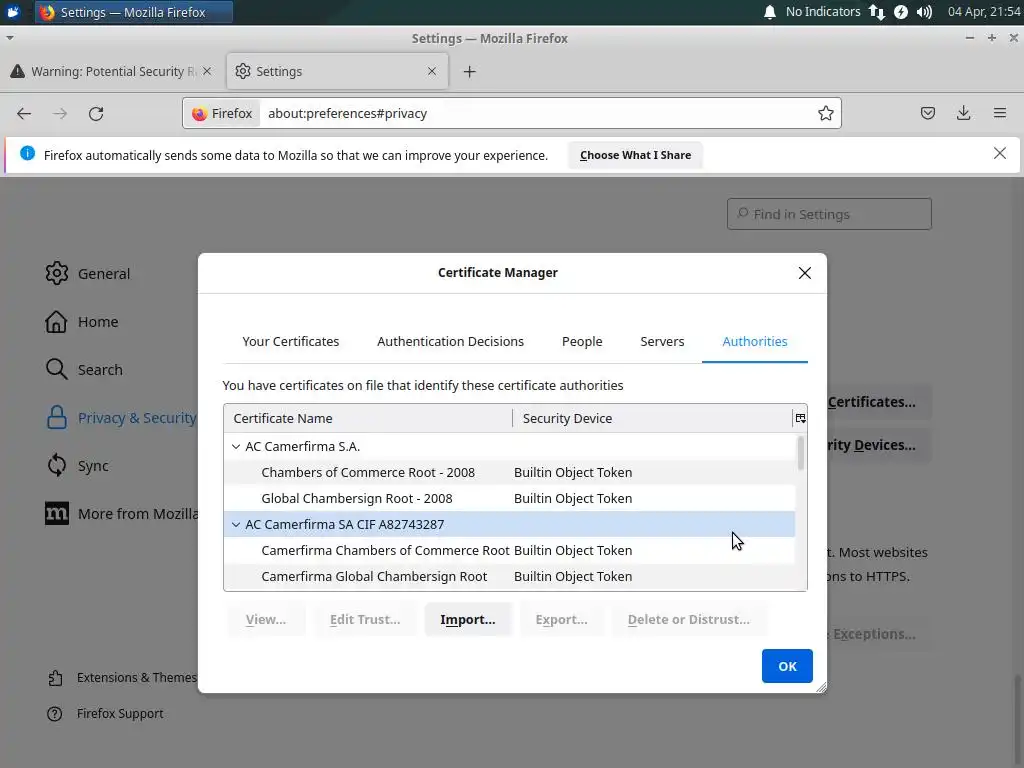The width and height of the screenshot is (1024, 768).
Task: Click the Import... button
Action: click(468, 620)
